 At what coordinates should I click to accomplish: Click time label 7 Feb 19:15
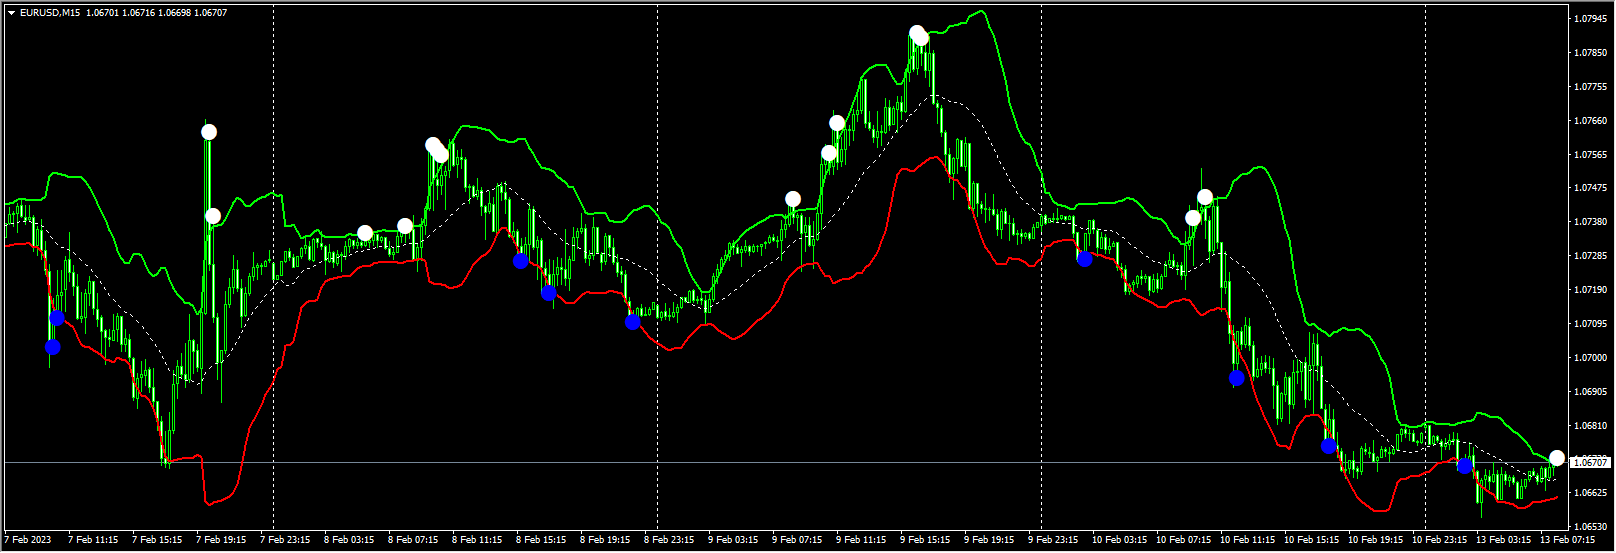221,540
